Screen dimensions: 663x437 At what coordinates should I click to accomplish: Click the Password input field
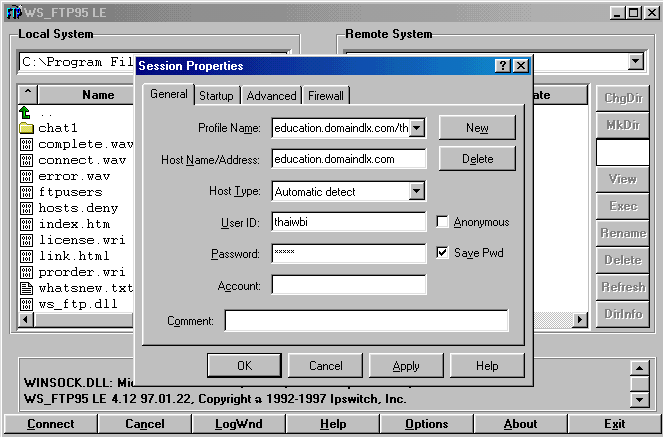(x=349, y=254)
